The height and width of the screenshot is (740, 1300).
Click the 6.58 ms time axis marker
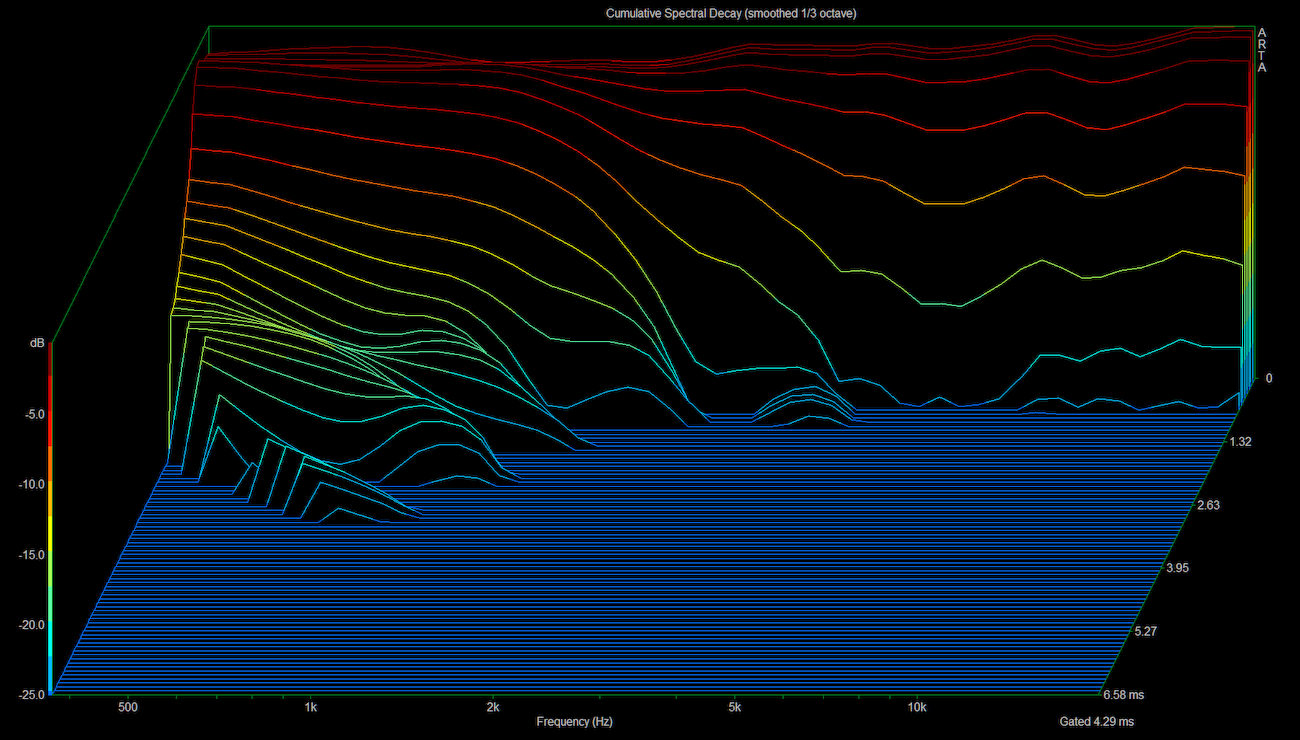tap(1123, 695)
